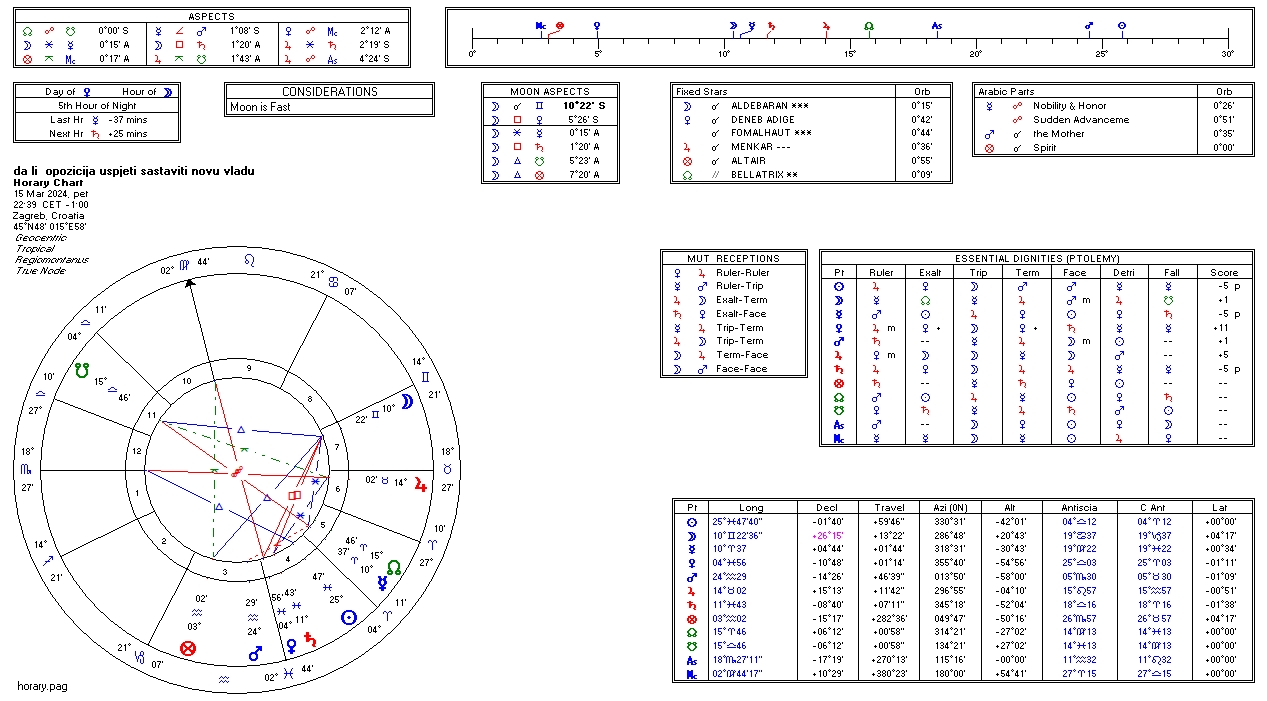The height and width of the screenshot is (701, 1267).
Task: Click the Scorpio sign glyph on the Ascendant
Action: (27, 469)
